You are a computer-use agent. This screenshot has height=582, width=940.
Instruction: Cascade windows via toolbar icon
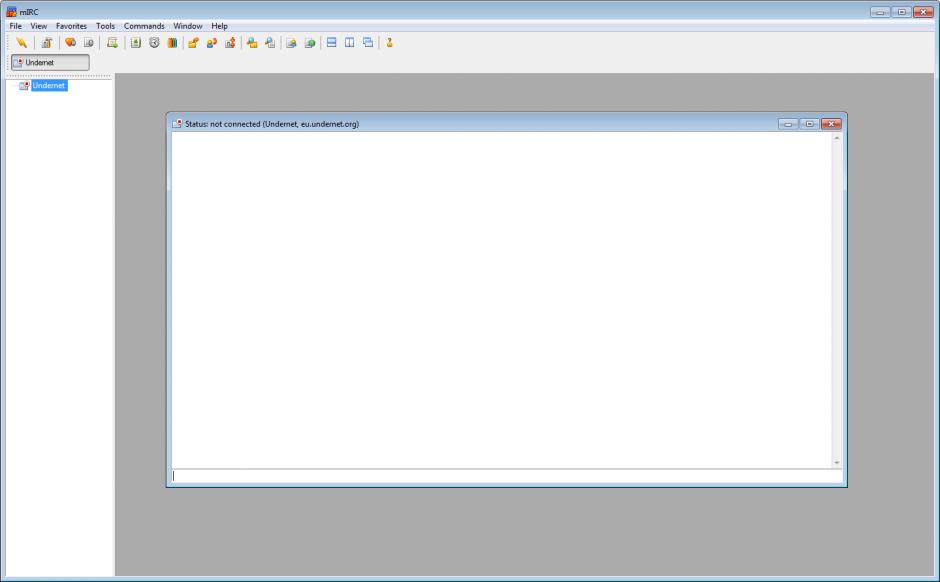[368, 43]
